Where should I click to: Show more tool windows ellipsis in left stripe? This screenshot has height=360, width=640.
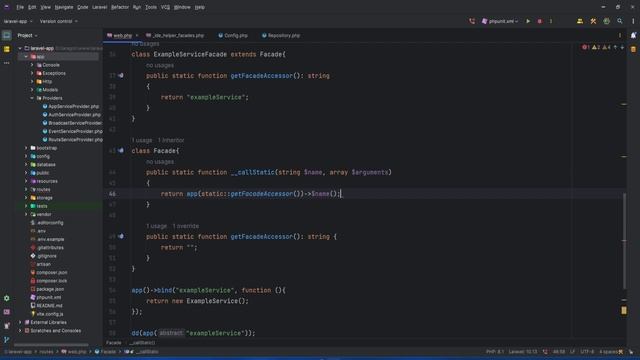coord(7,63)
